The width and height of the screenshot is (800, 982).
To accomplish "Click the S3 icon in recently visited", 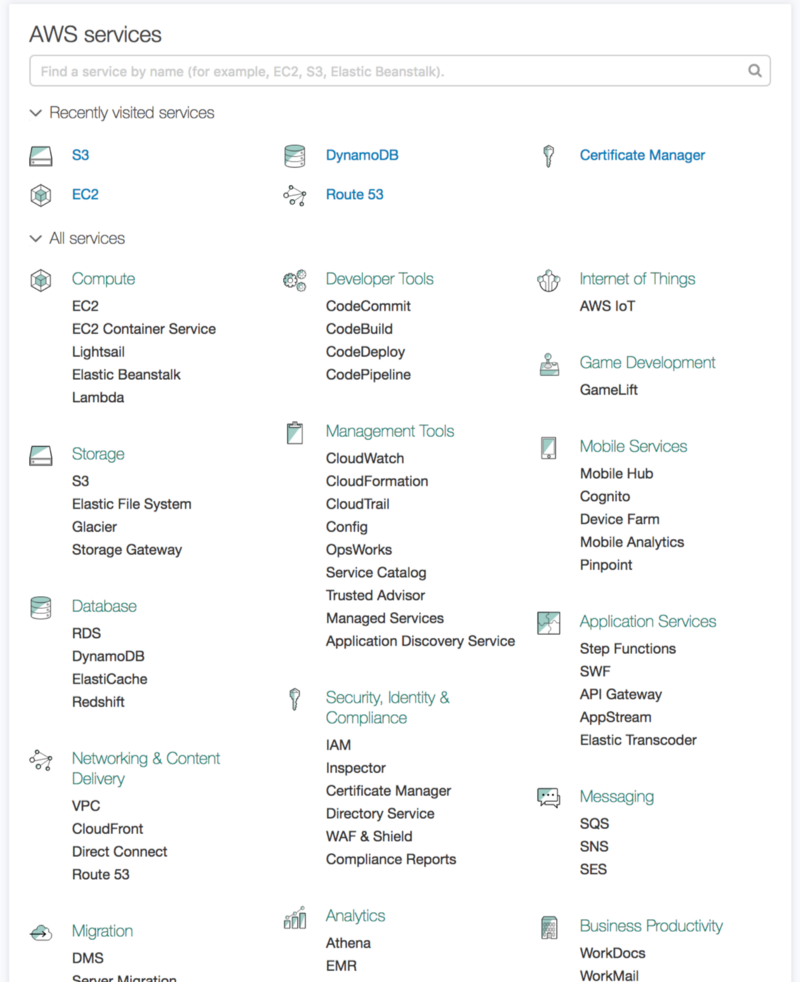I will click(x=41, y=156).
